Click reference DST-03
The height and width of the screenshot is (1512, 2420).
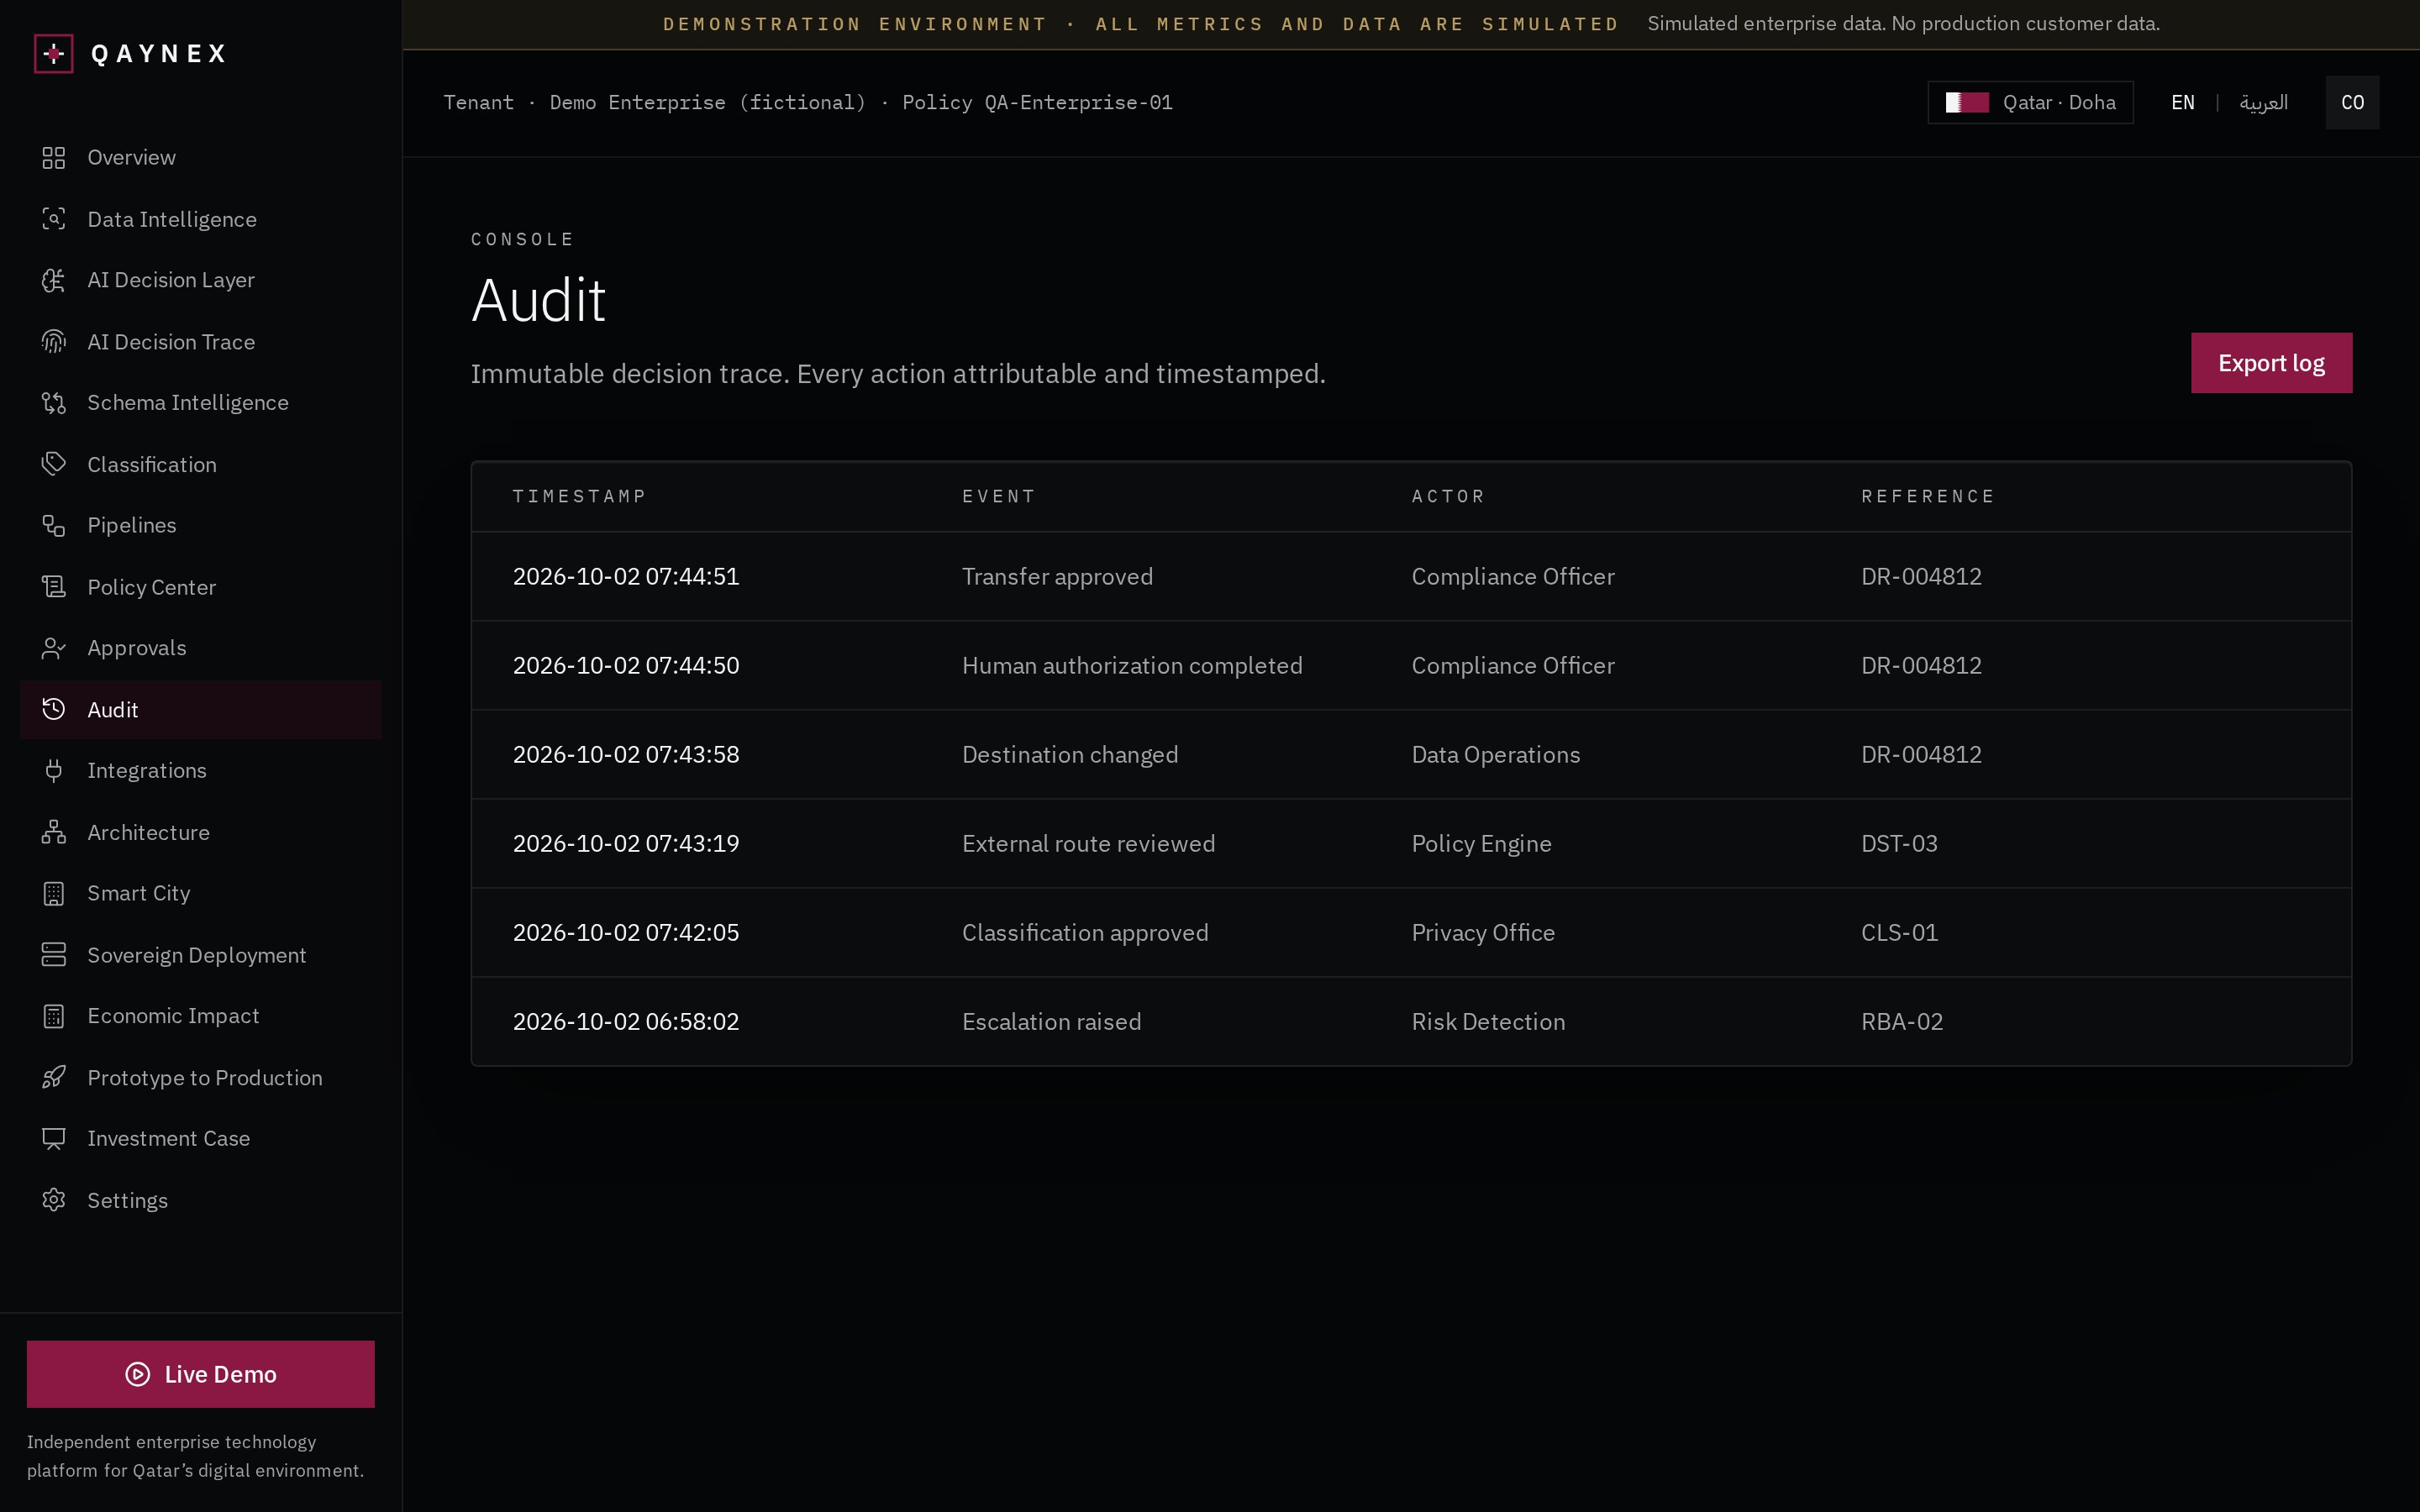coord(1899,844)
